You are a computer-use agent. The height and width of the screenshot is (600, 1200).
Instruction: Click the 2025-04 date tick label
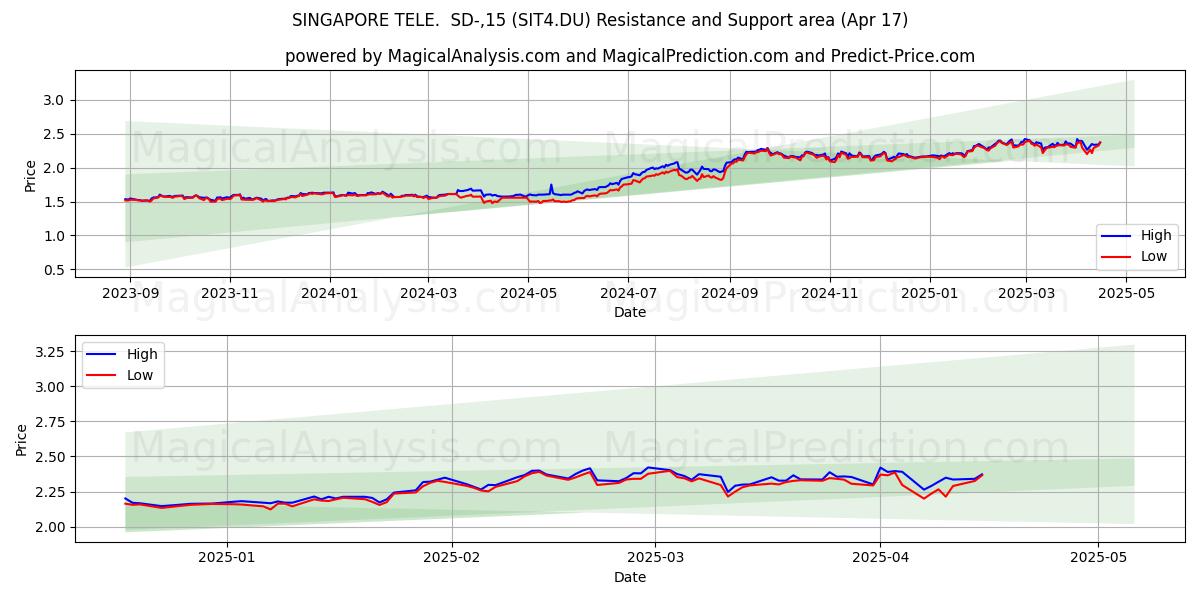coord(880,559)
